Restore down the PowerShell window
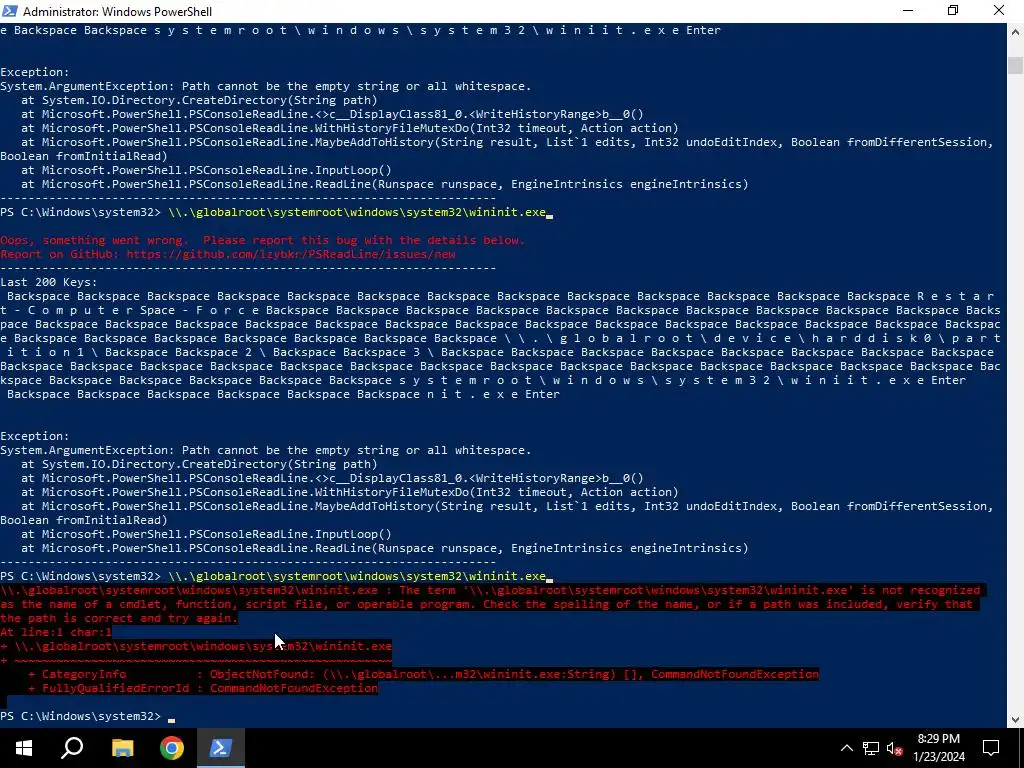1024x768 pixels. click(x=953, y=11)
